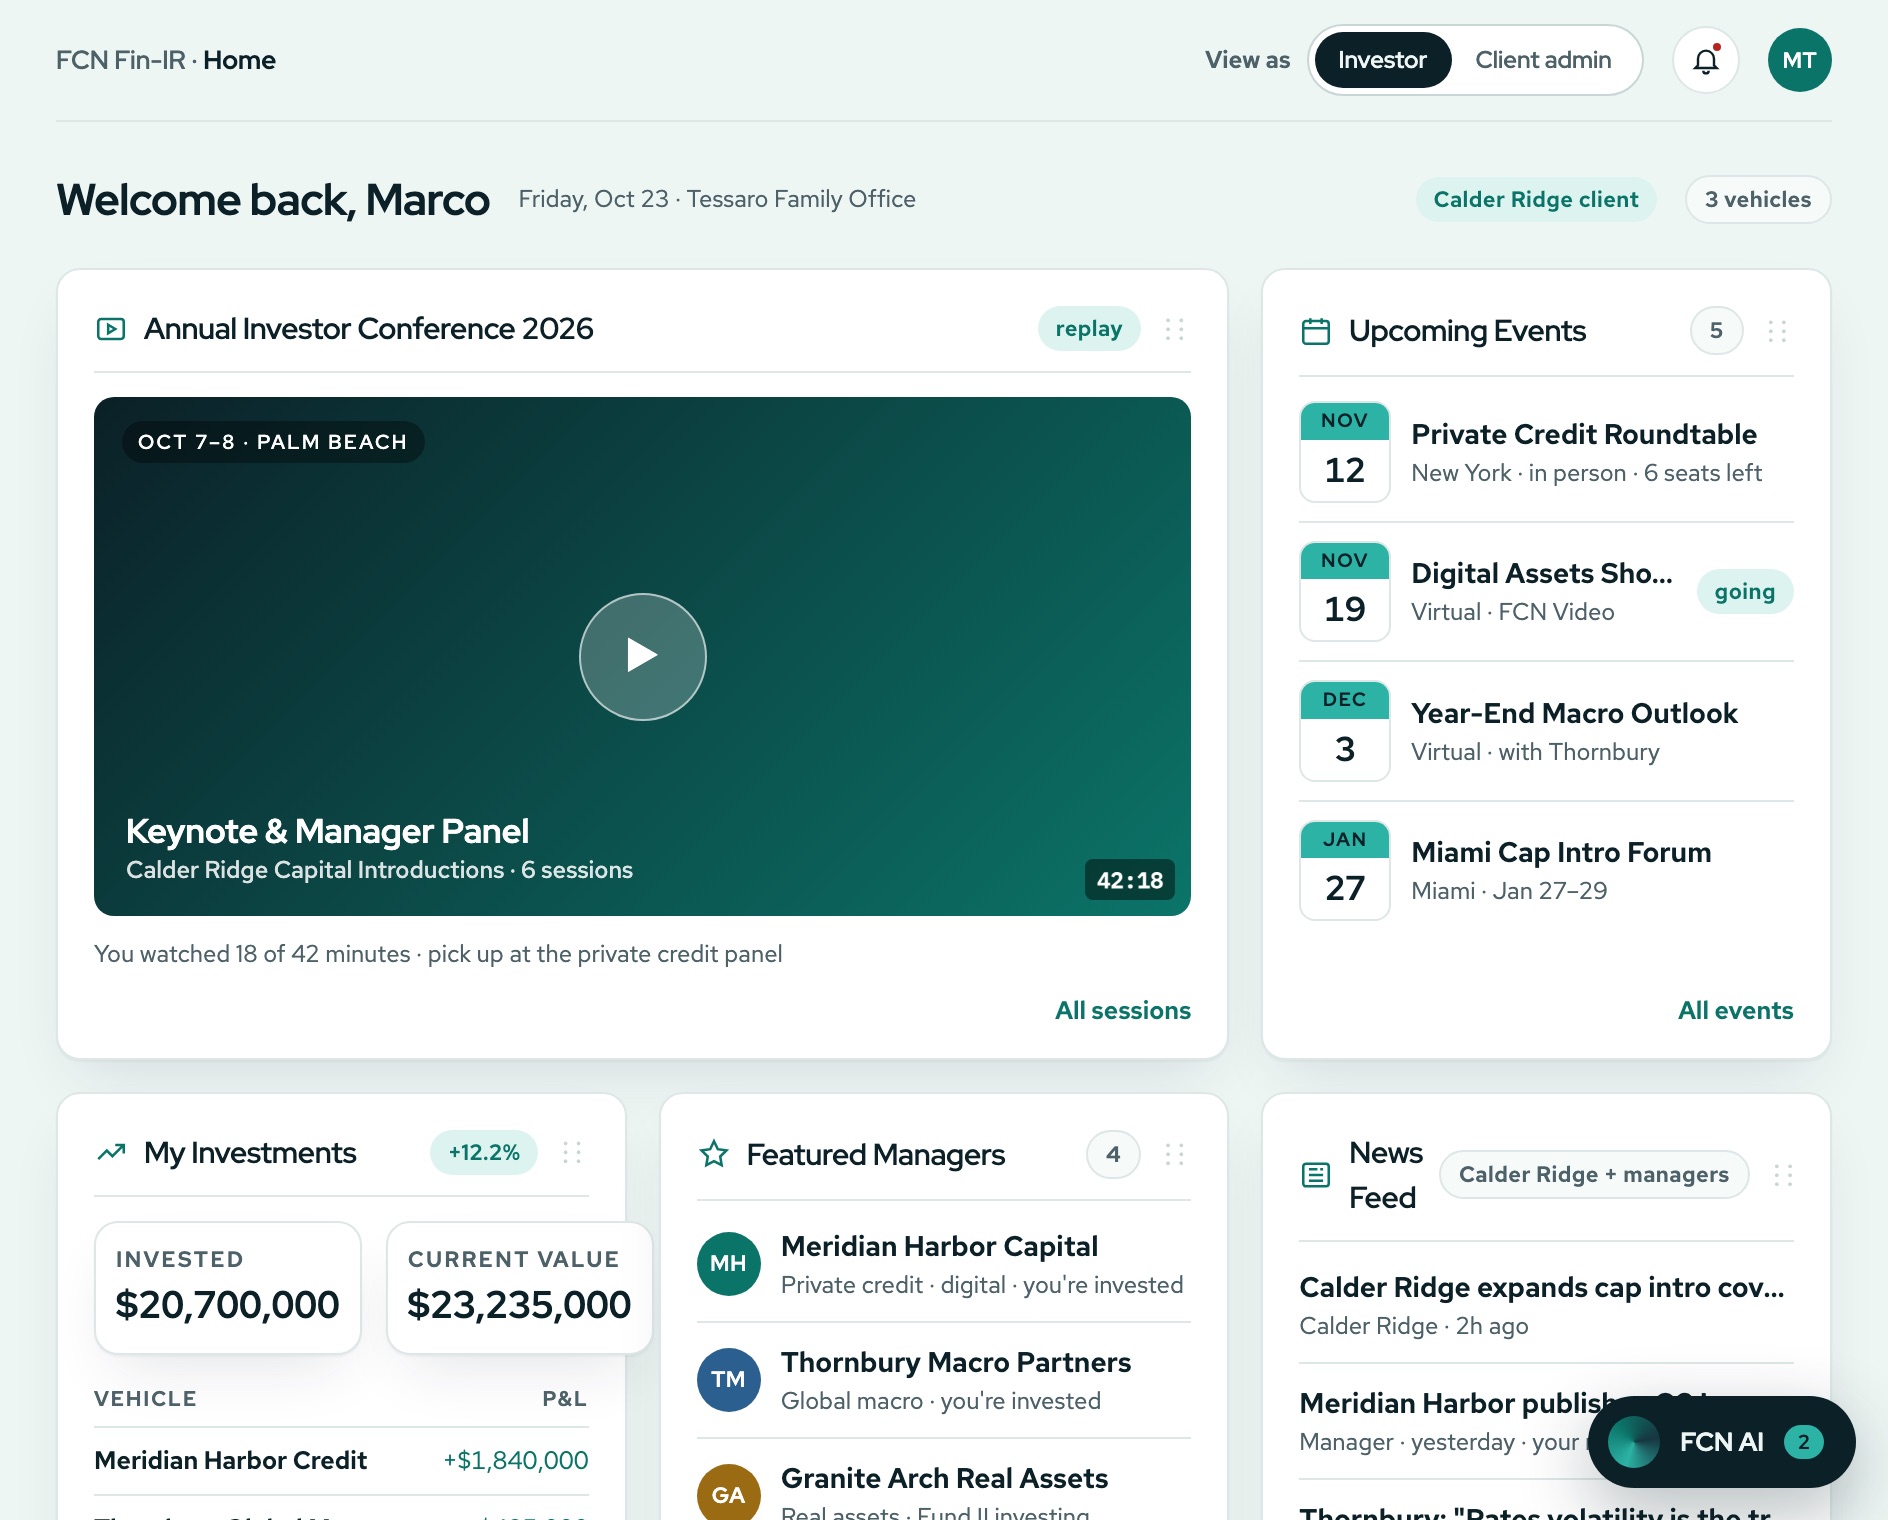Image resolution: width=1888 pixels, height=1520 pixels.
Task: Open Miami Cap Intro Forum event
Action: point(1546,871)
